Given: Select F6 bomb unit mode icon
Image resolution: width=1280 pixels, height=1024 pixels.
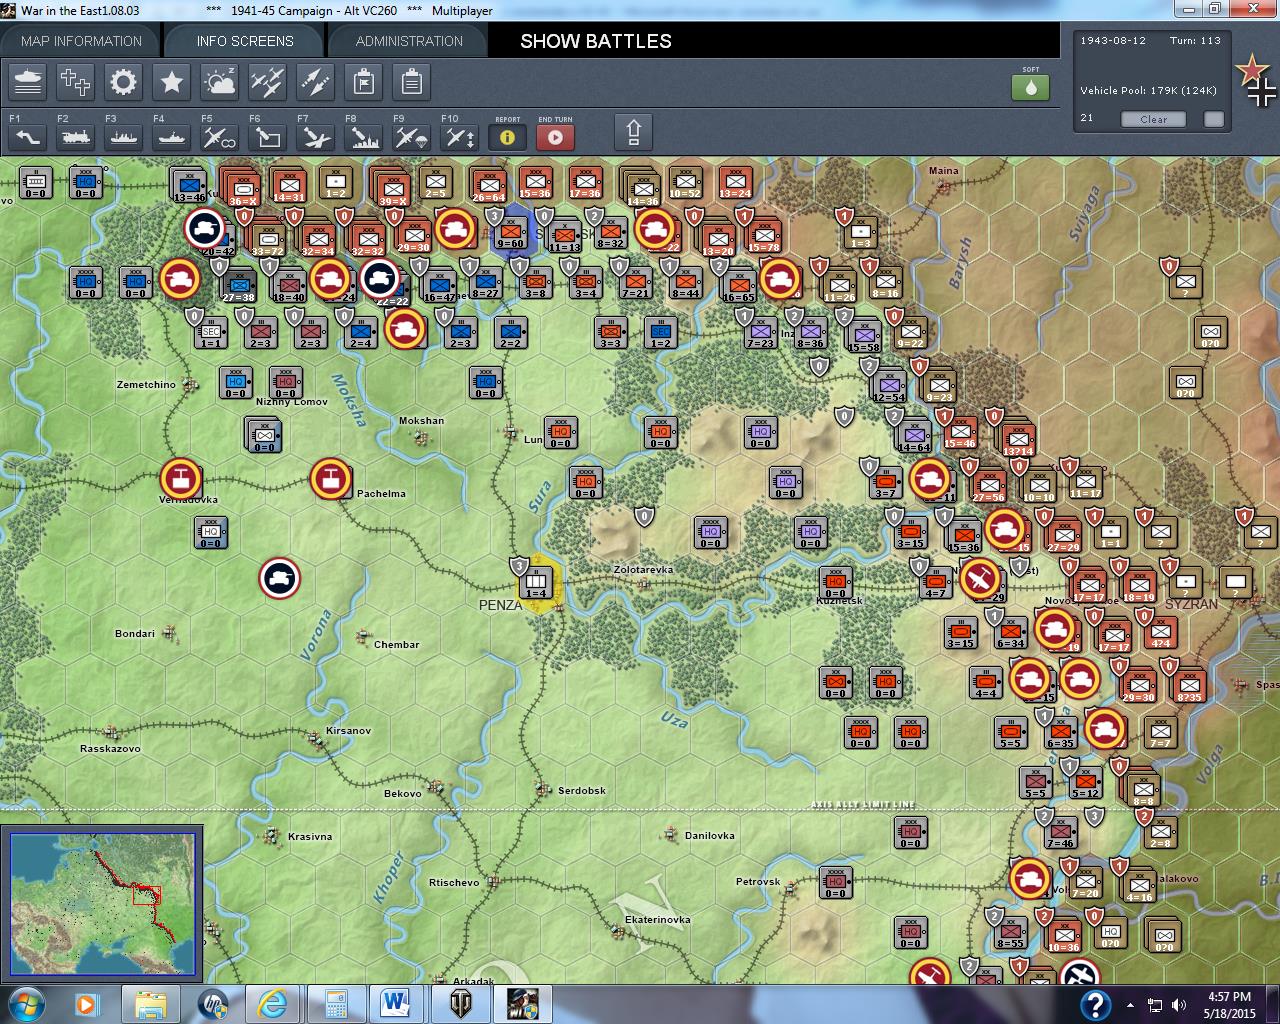Looking at the screenshot, I should point(267,136).
